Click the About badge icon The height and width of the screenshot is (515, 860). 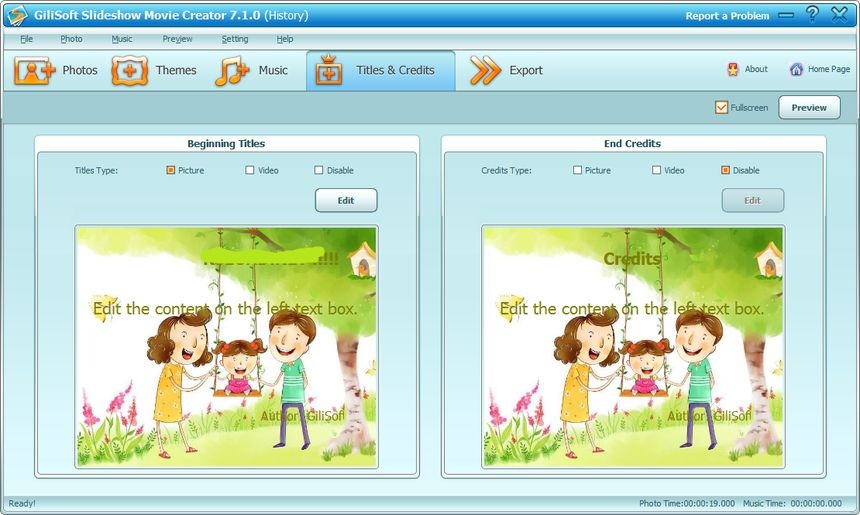pos(733,69)
